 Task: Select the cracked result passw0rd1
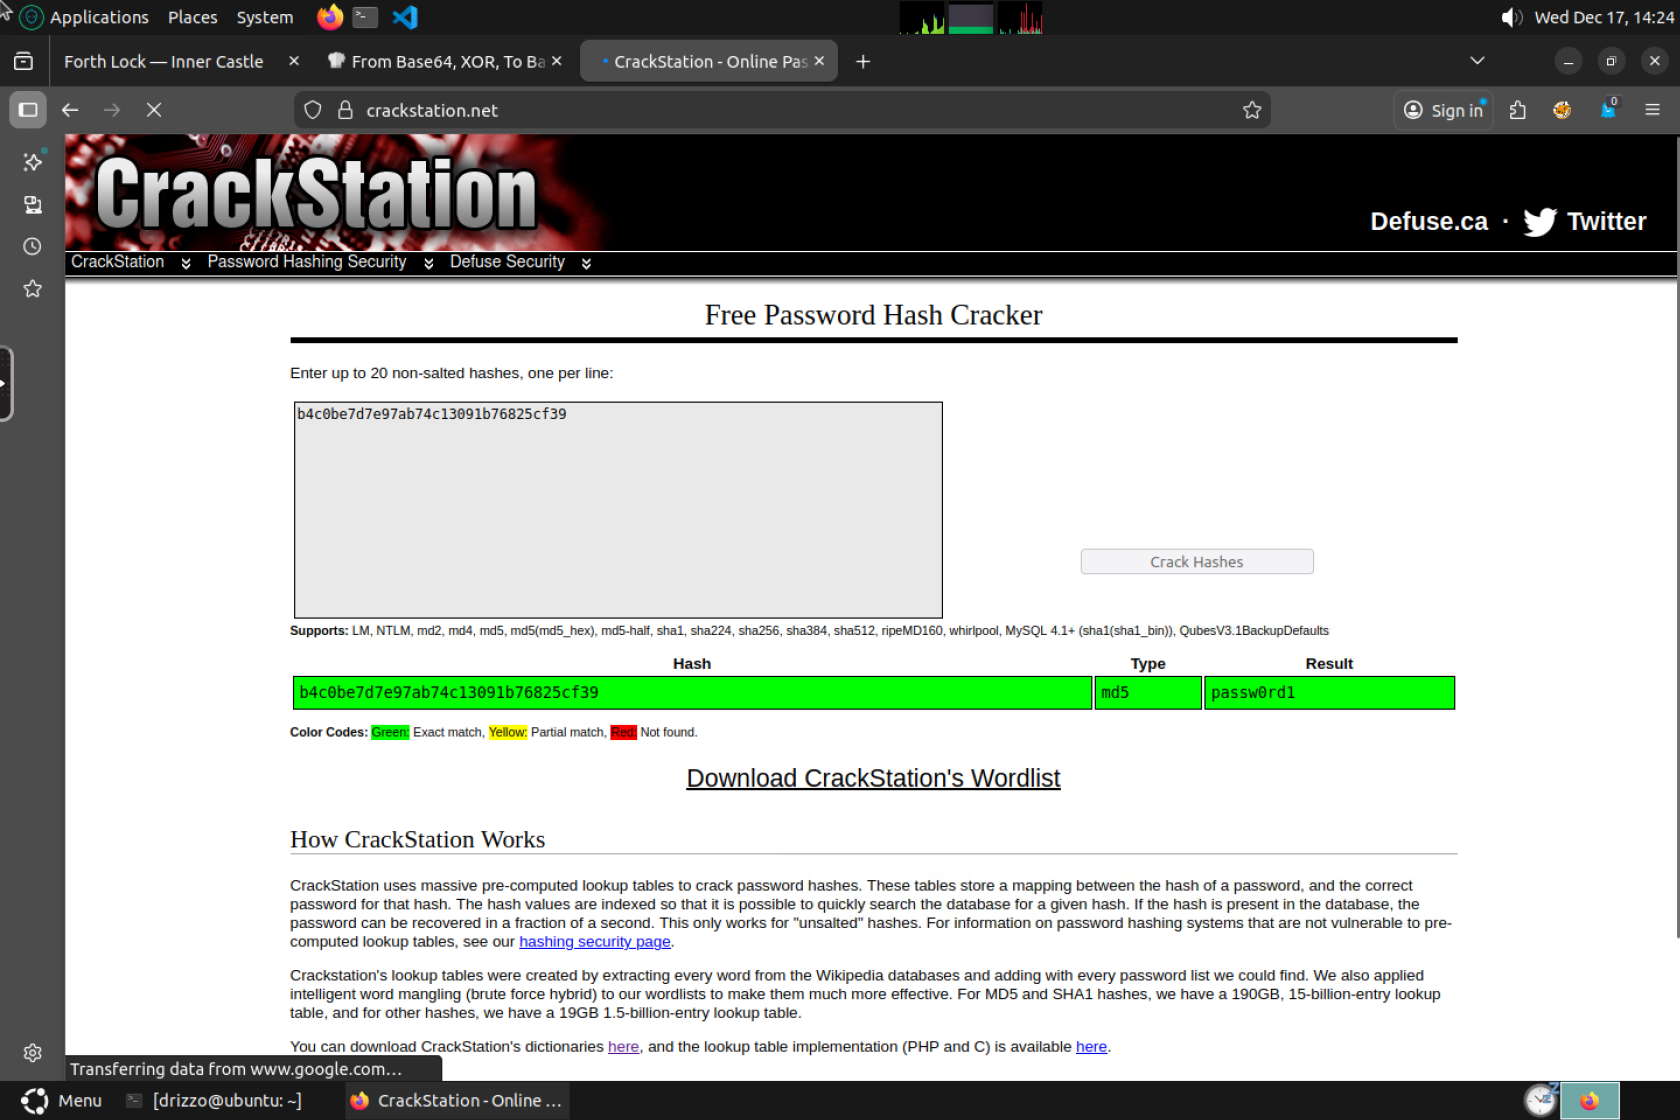(1329, 693)
